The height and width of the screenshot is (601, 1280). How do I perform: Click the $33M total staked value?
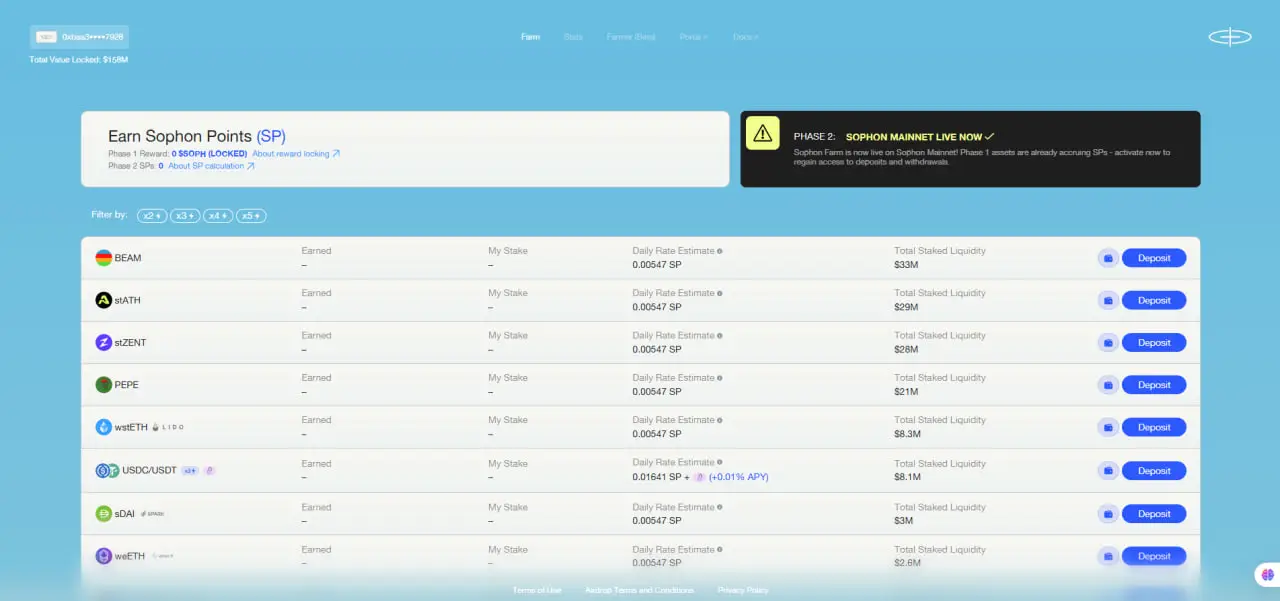pos(906,265)
